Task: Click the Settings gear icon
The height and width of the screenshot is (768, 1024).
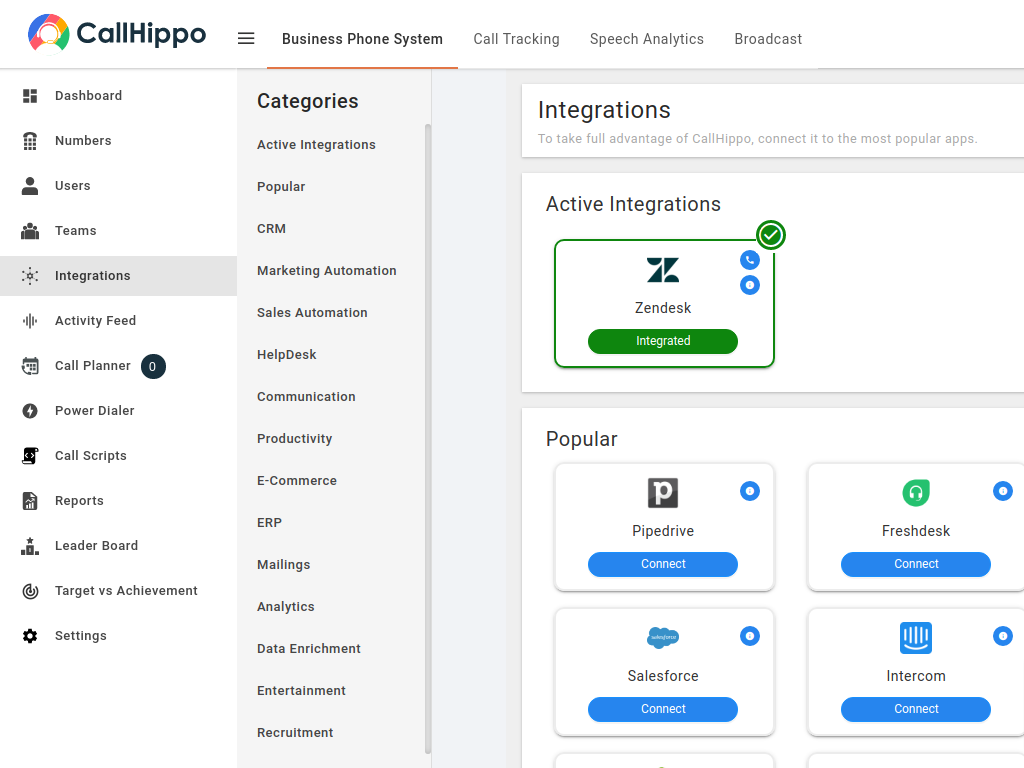Action: (x=30, y=636)
